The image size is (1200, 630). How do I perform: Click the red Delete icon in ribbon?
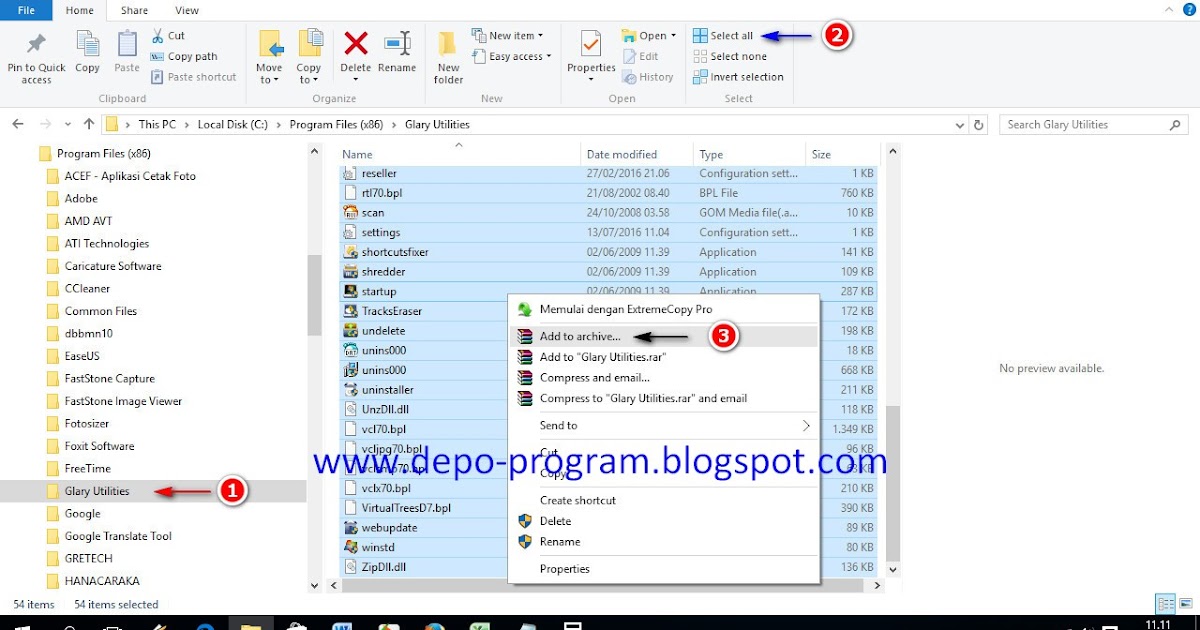point(356,43)
